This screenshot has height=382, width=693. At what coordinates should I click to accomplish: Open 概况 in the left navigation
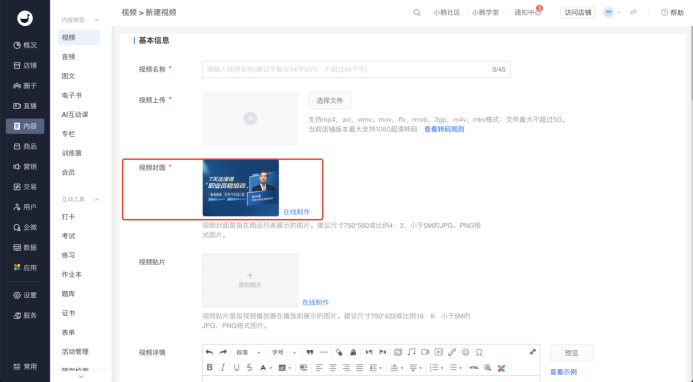25,45
